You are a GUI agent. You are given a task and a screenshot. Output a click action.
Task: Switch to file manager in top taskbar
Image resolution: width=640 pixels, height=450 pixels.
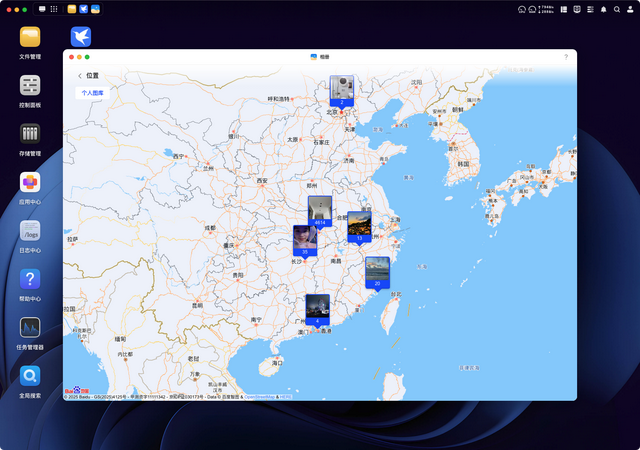point(72,9)
